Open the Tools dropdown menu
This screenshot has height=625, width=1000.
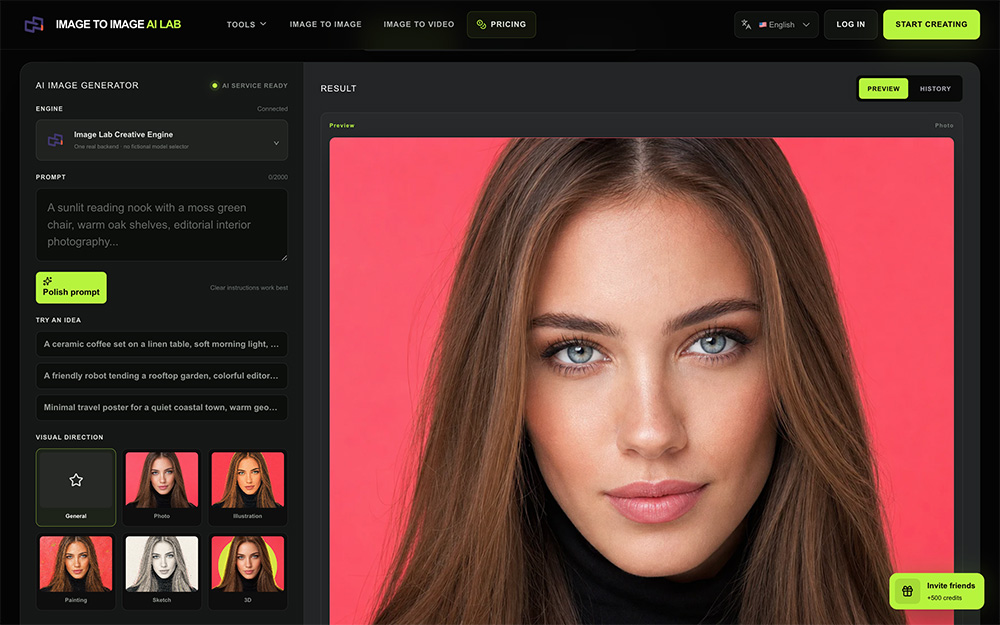[246, 24]
